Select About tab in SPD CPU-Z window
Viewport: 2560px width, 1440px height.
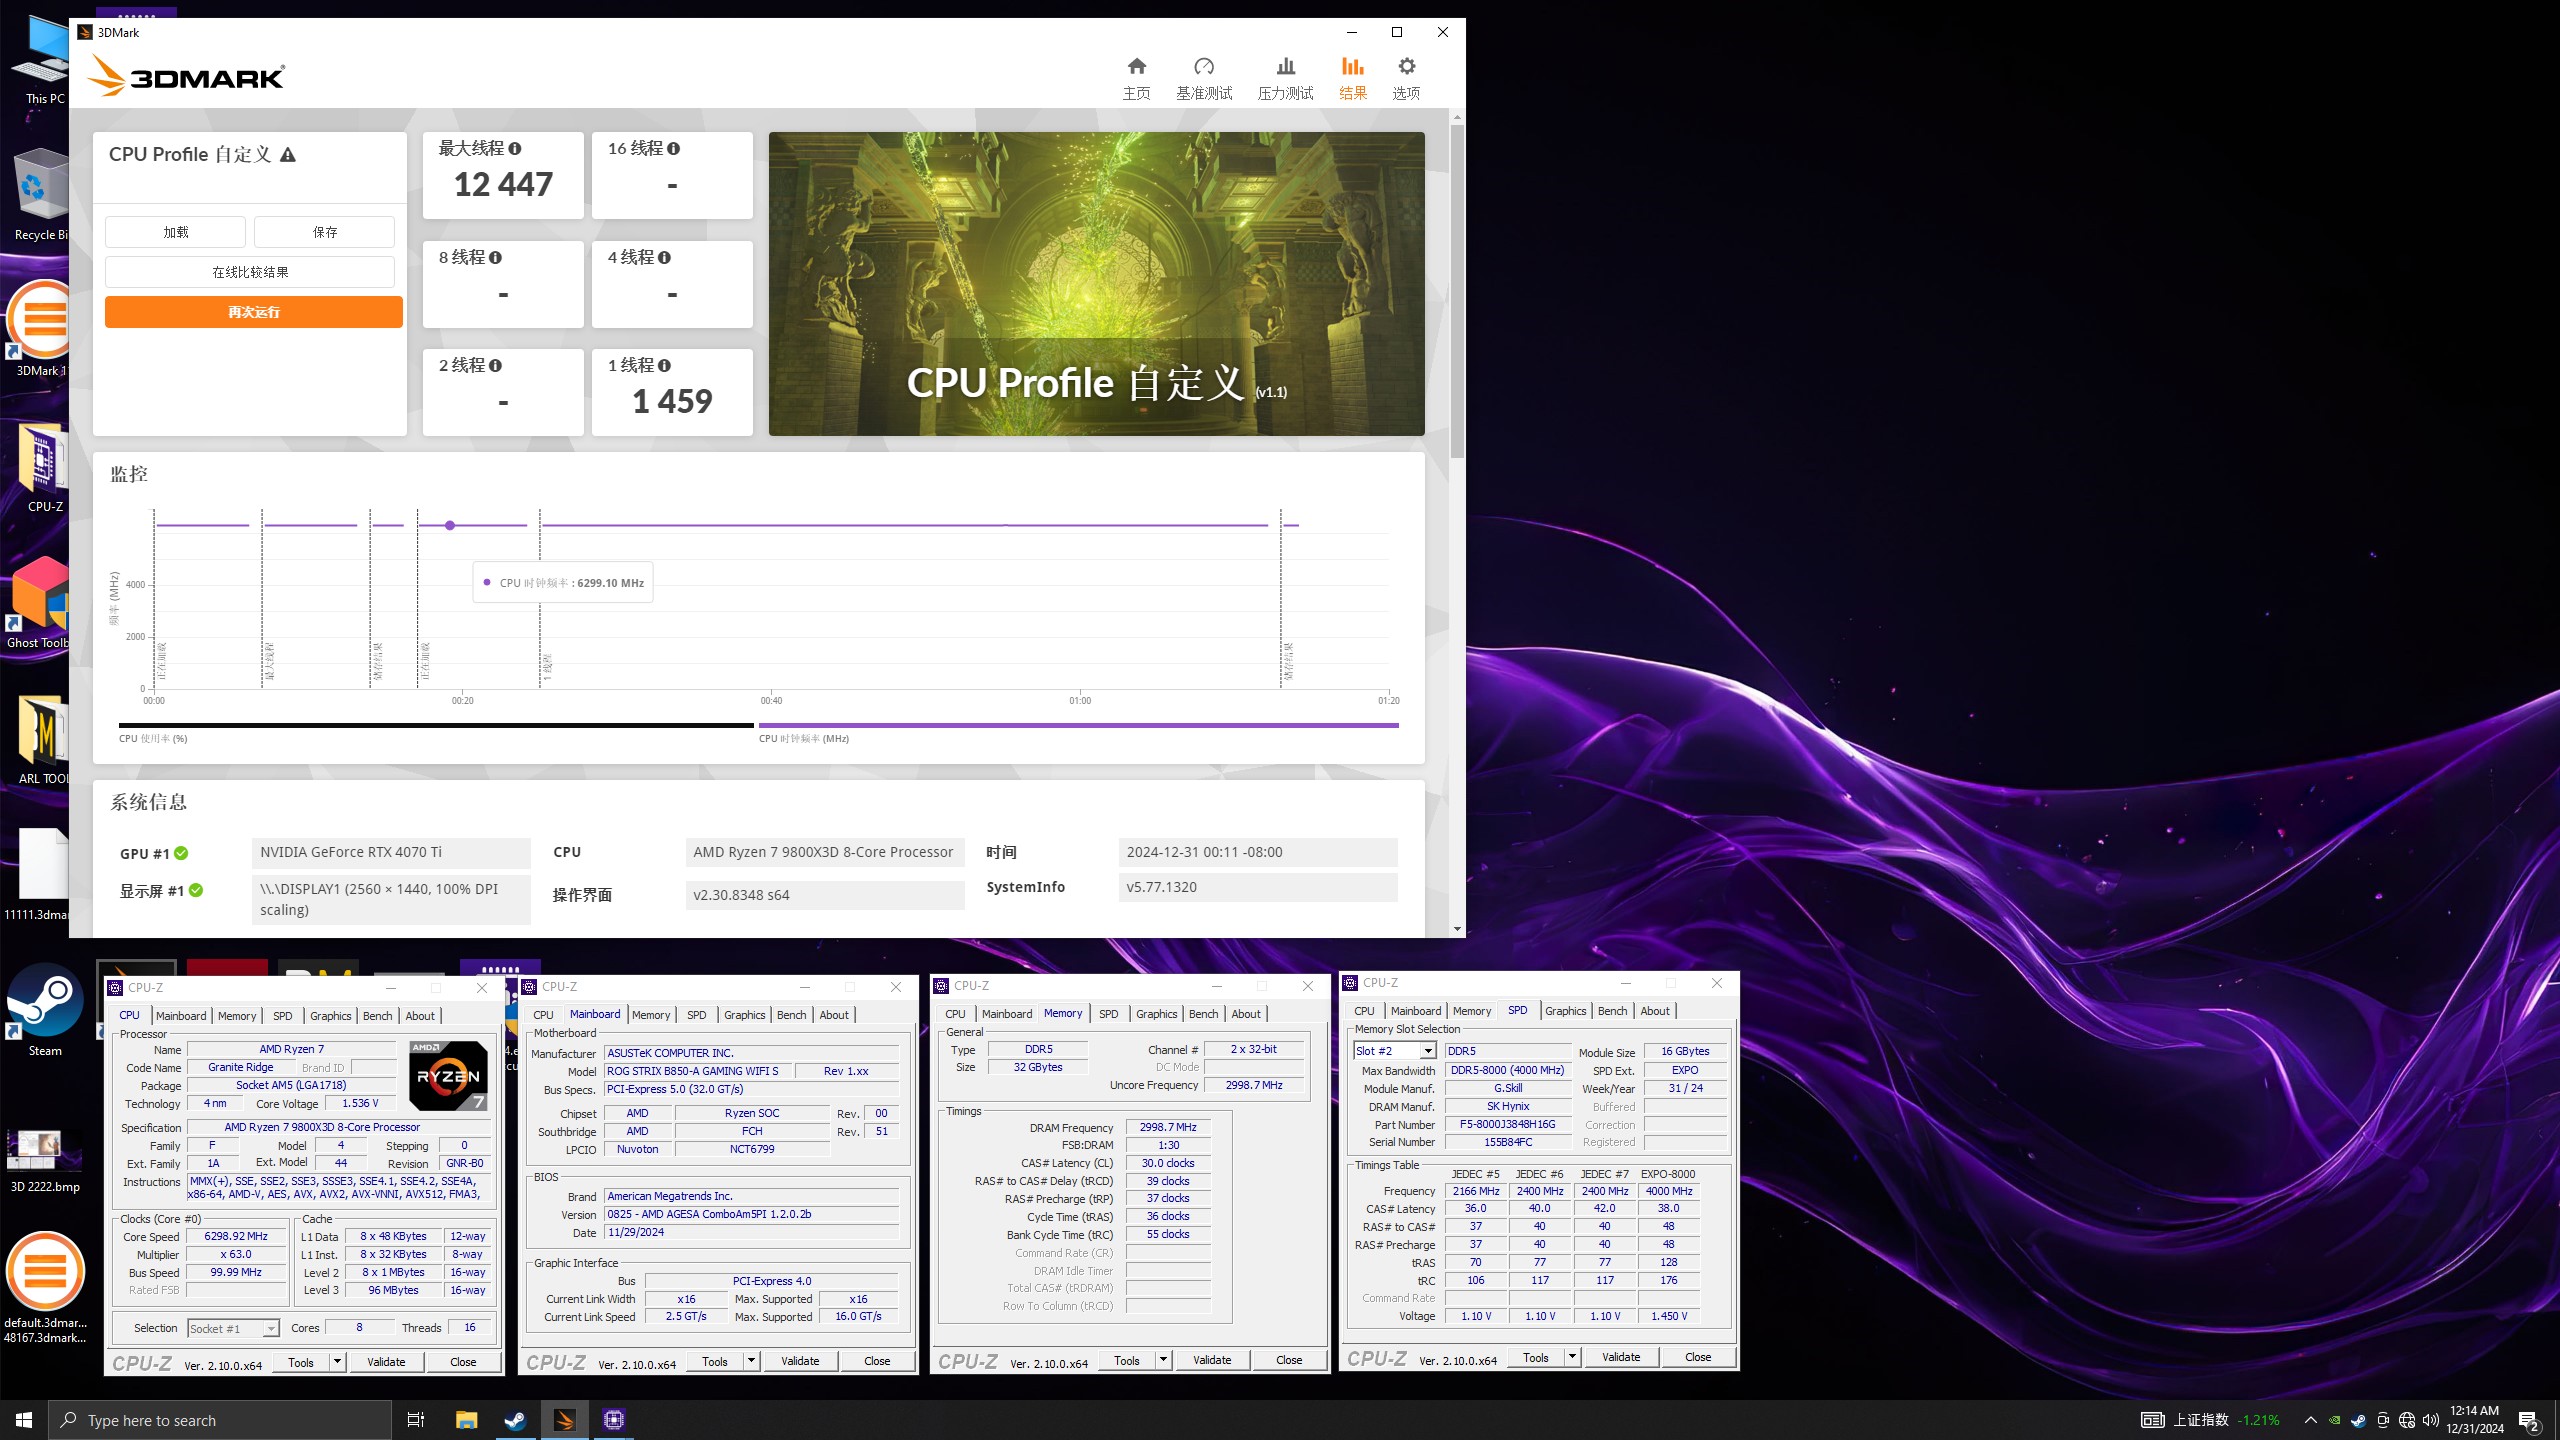pos(1655,1011)
